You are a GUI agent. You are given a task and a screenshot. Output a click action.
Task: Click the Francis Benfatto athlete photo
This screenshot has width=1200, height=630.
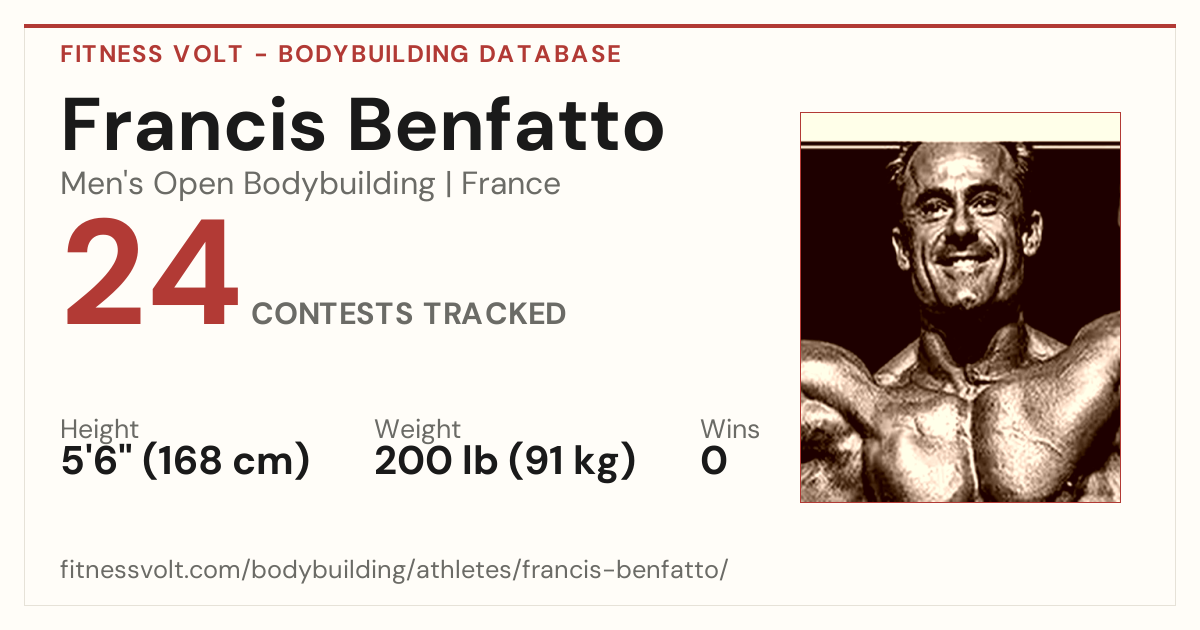960,307
